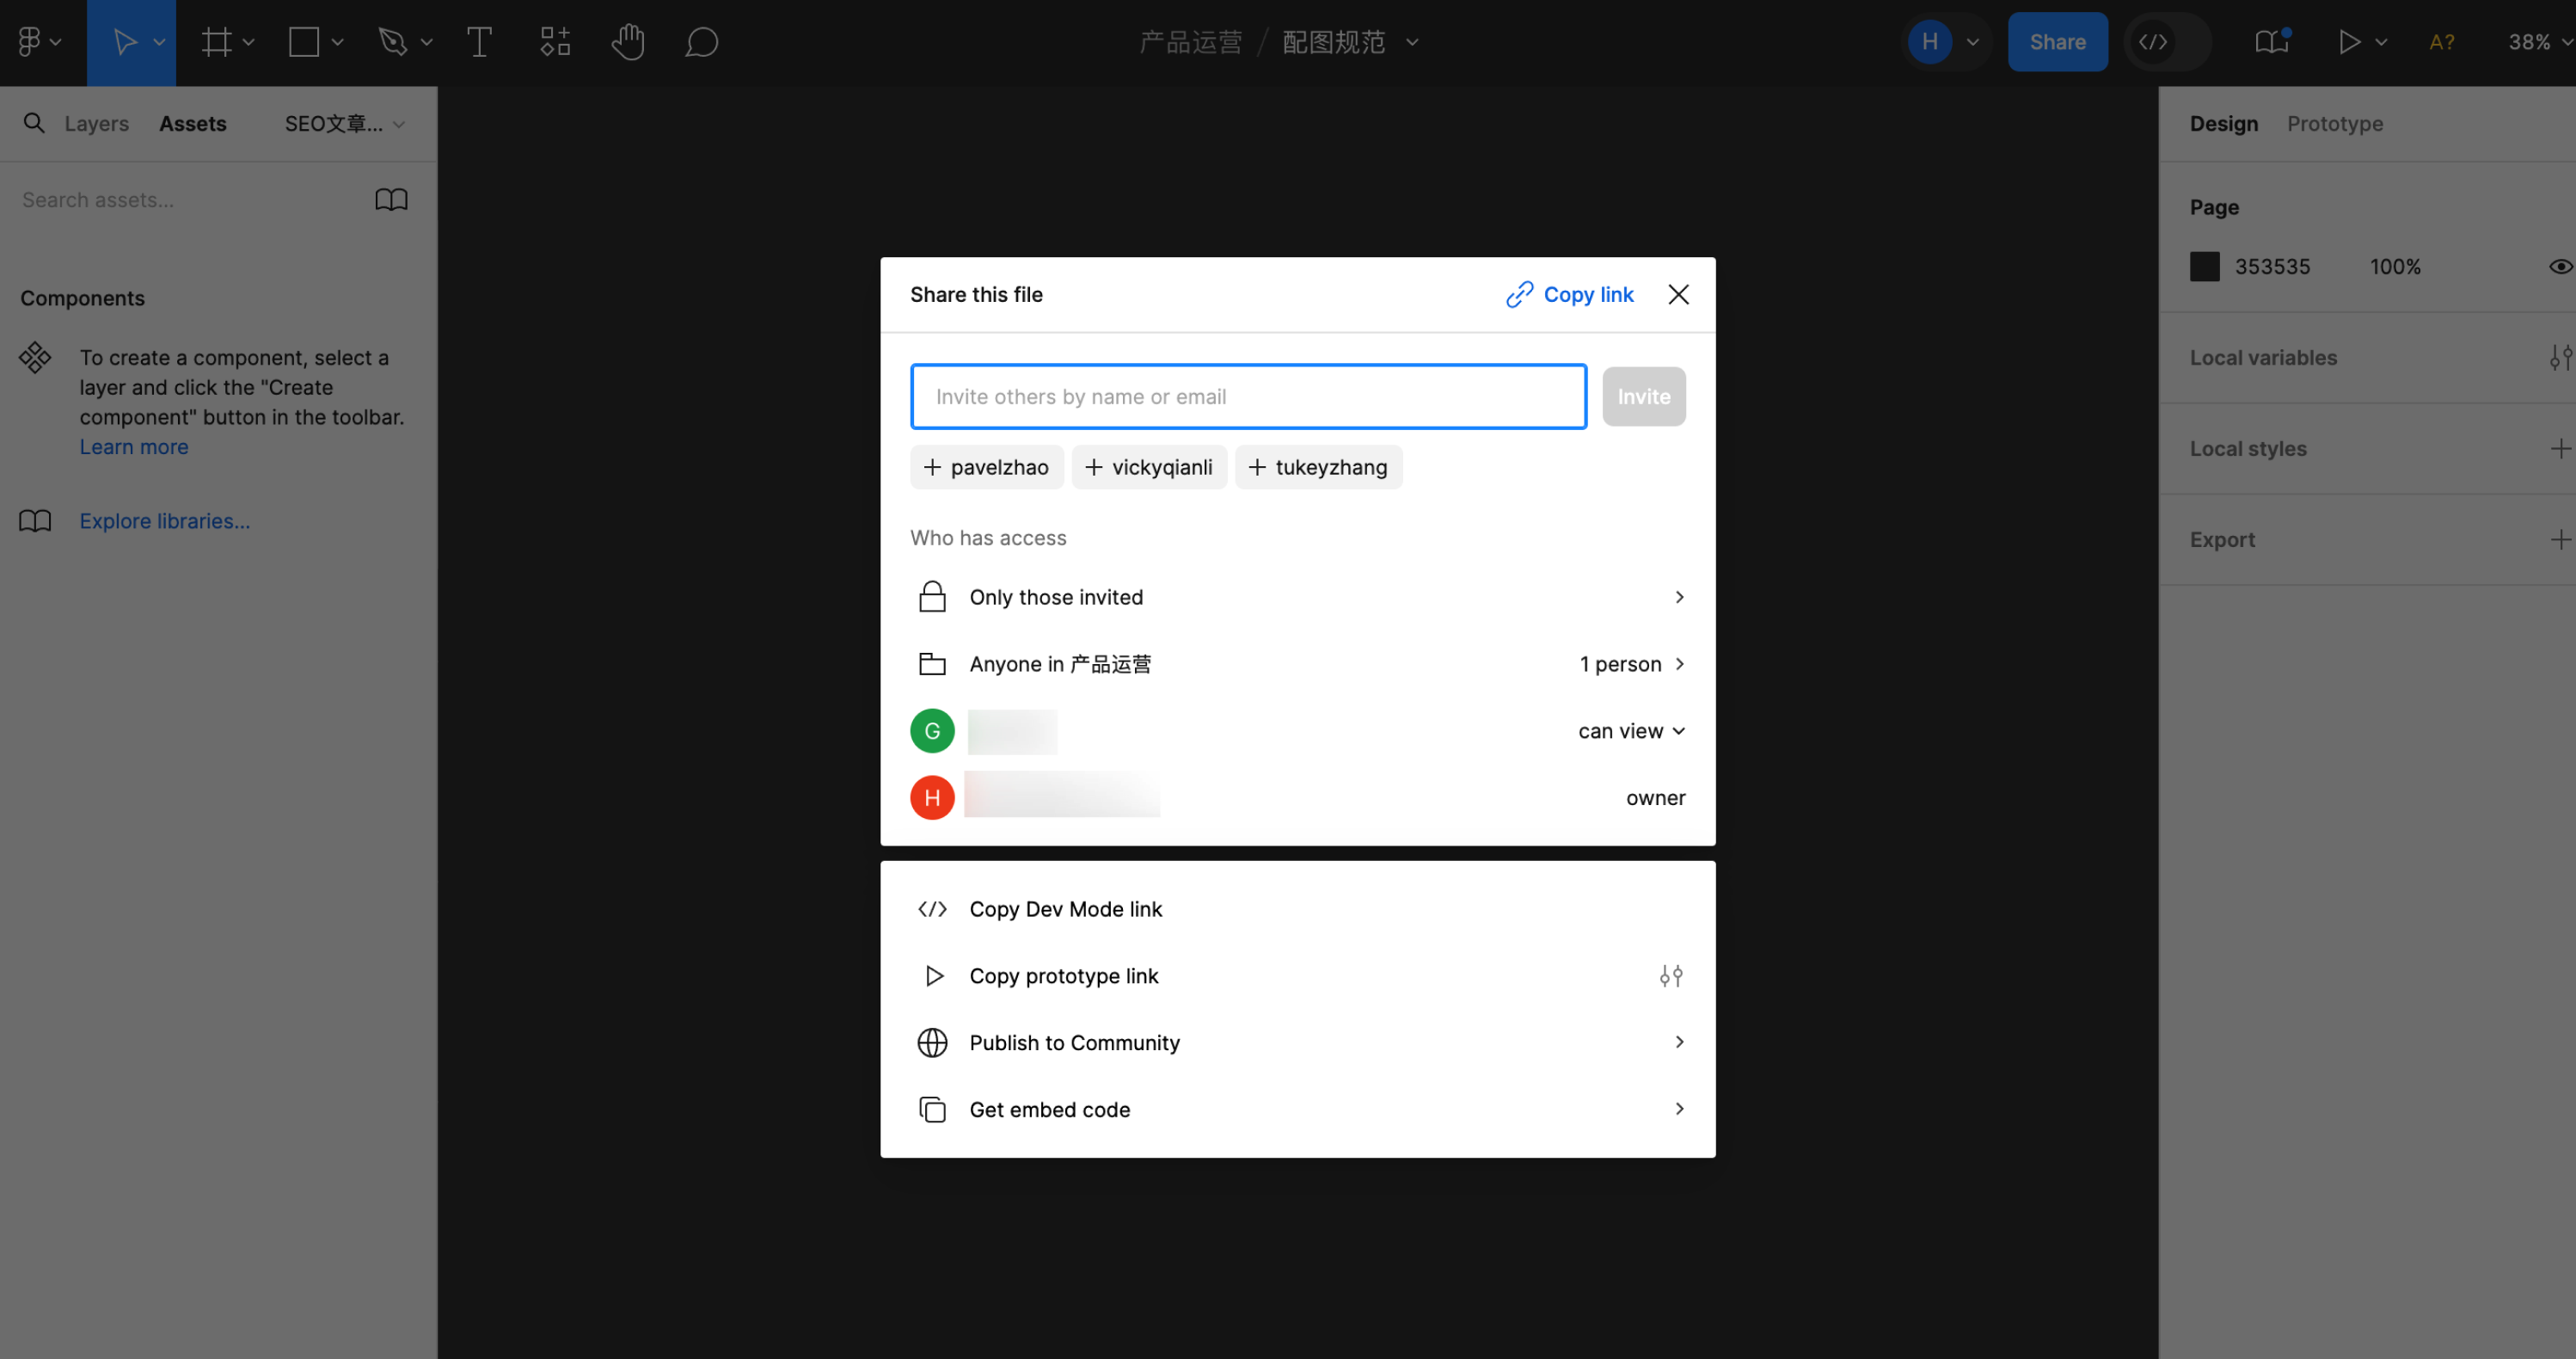Click the lock icon for Only those invited
Viewport: 2576px width, 1359px height.
coord(932,597)
